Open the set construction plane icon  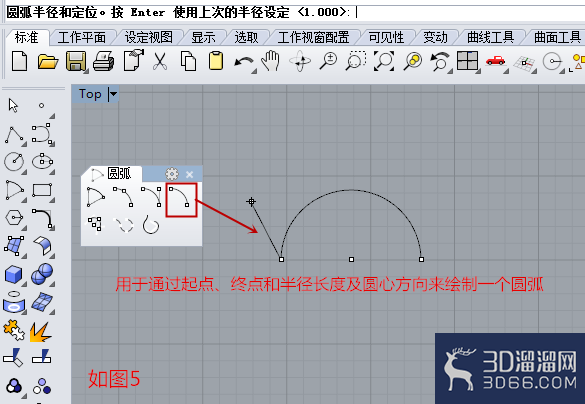click(524, 63)
